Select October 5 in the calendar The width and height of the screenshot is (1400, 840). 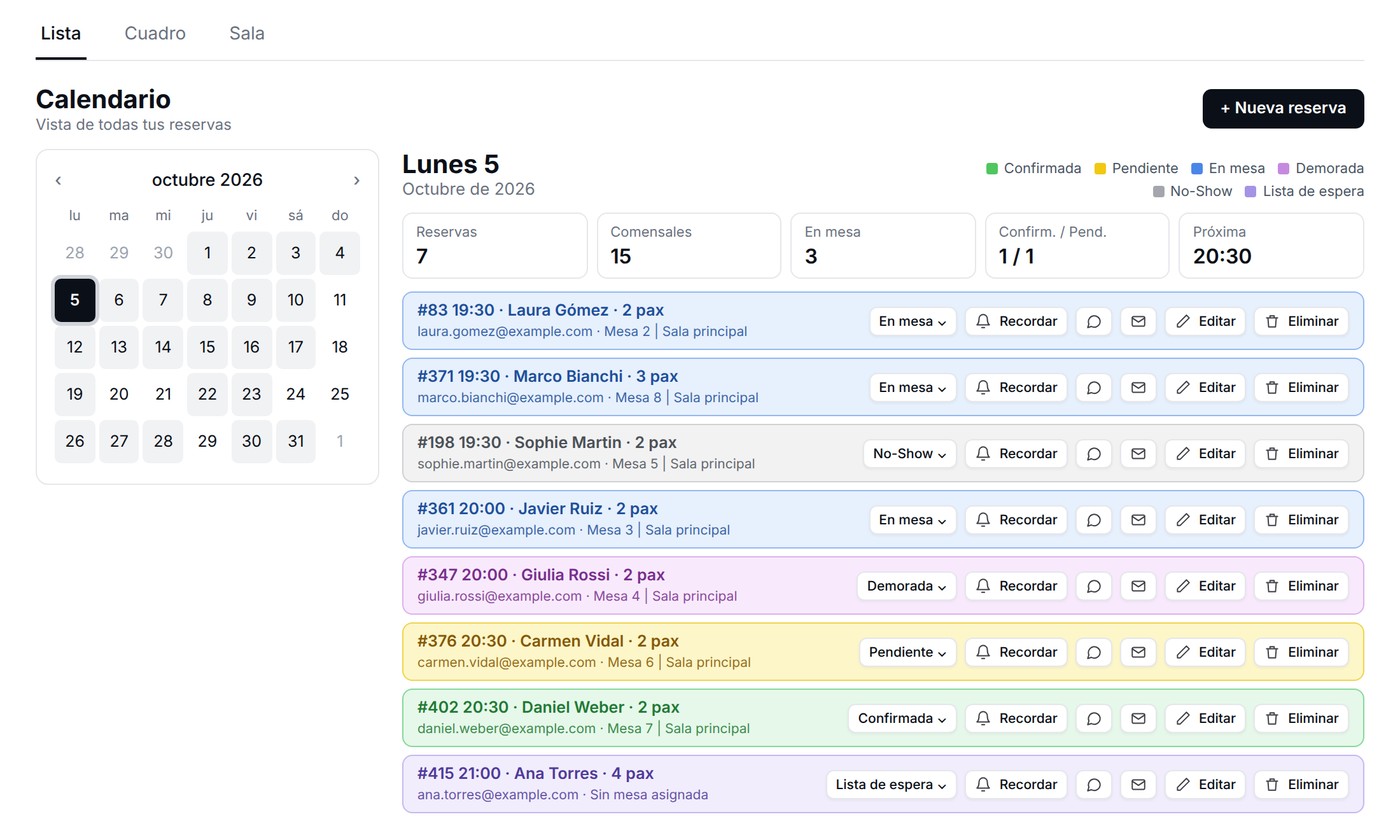[75, 300]
